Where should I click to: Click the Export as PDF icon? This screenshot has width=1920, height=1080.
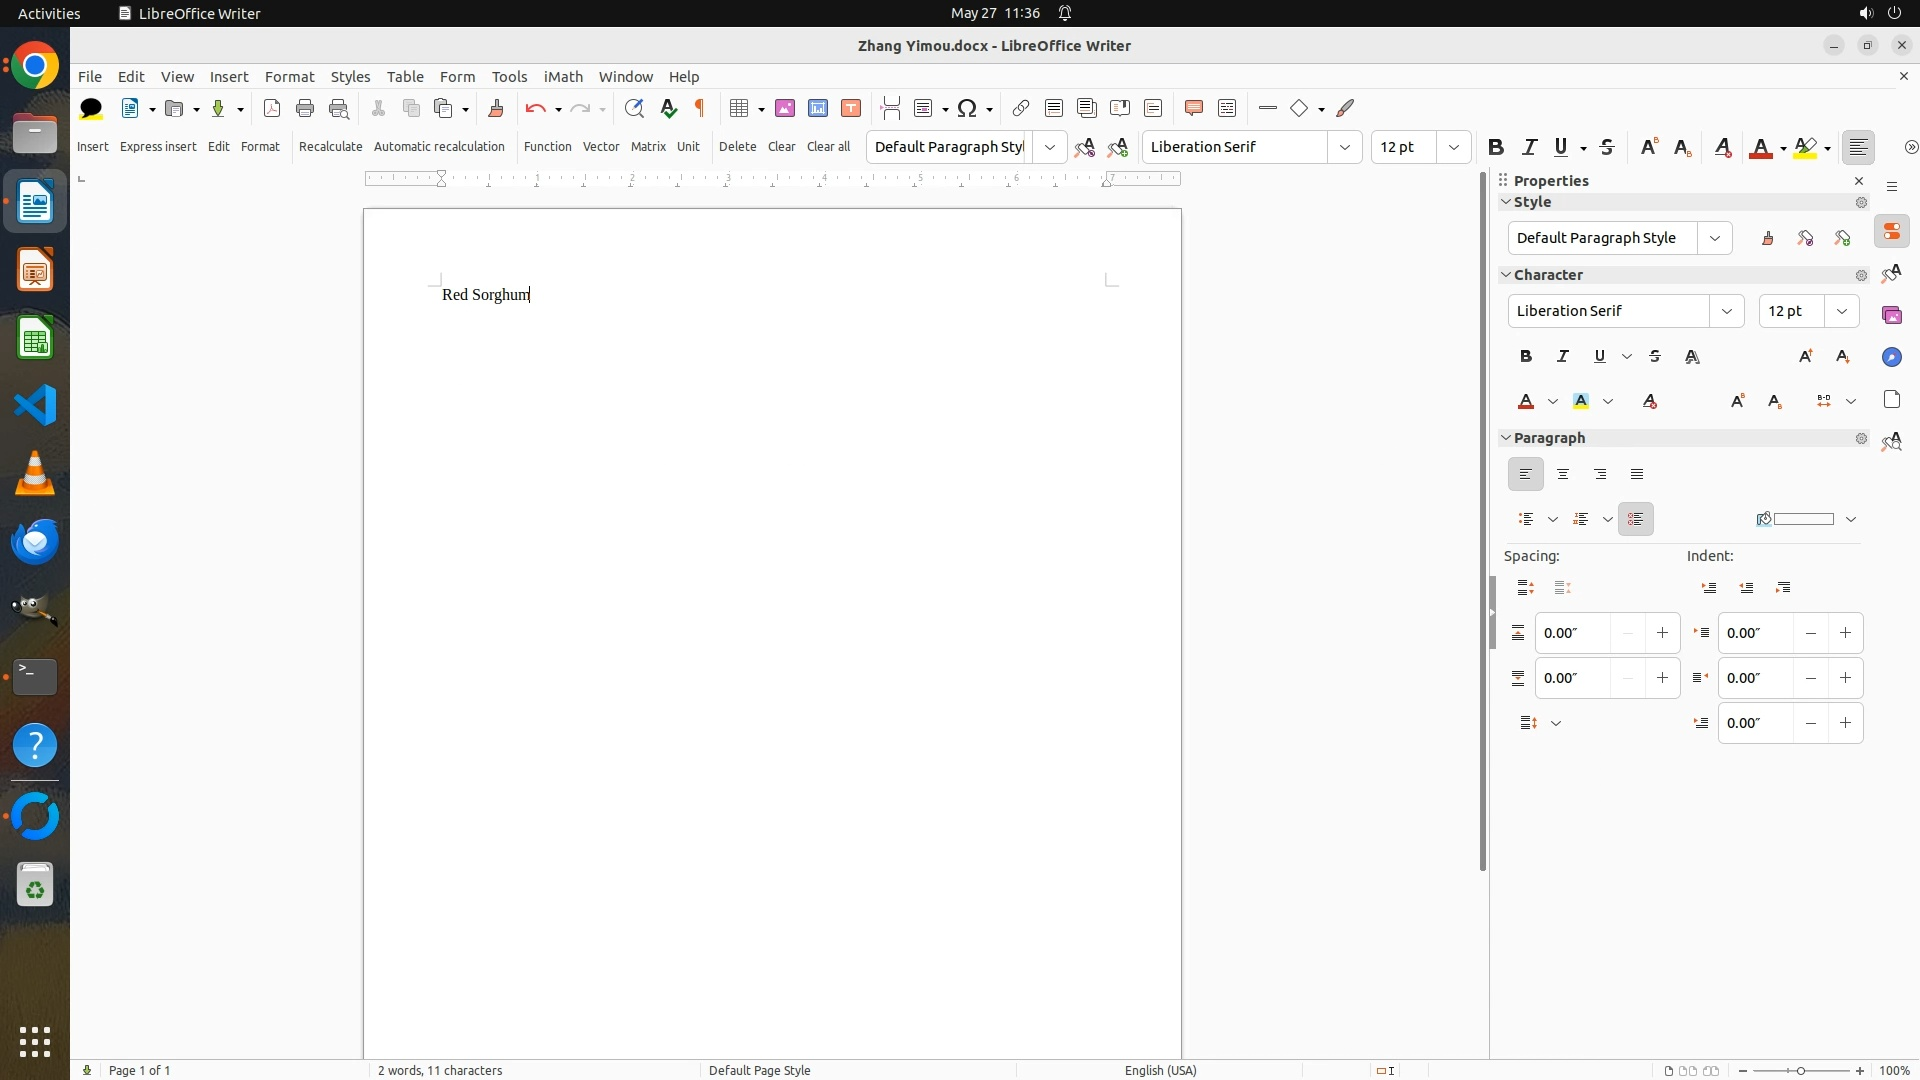[x=272, y=108]
